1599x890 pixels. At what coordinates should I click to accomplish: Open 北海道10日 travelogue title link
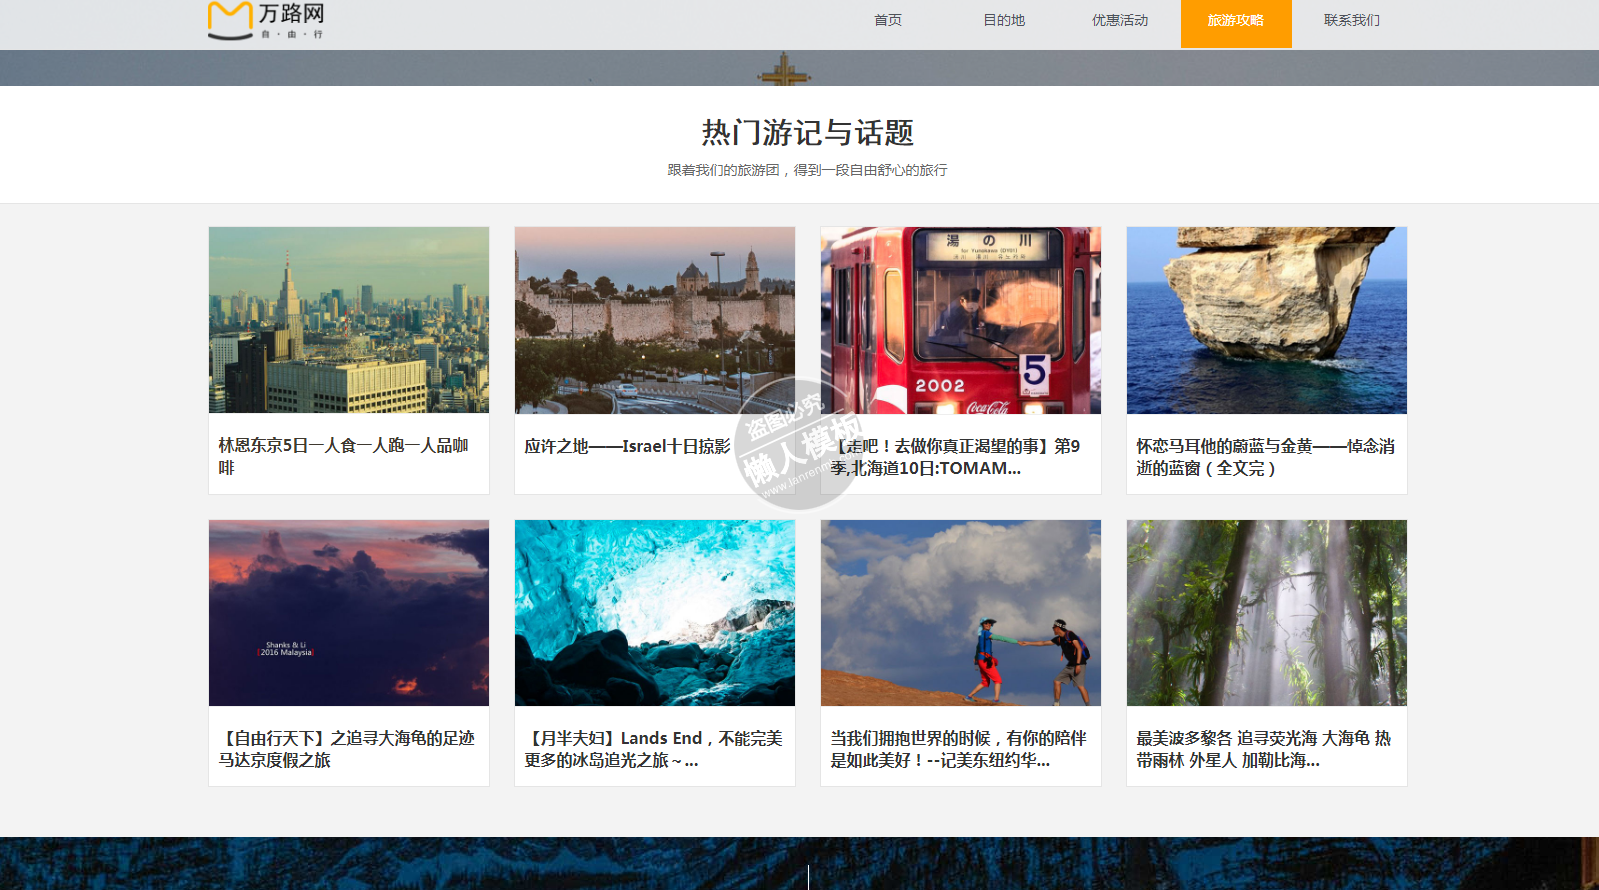955,457
